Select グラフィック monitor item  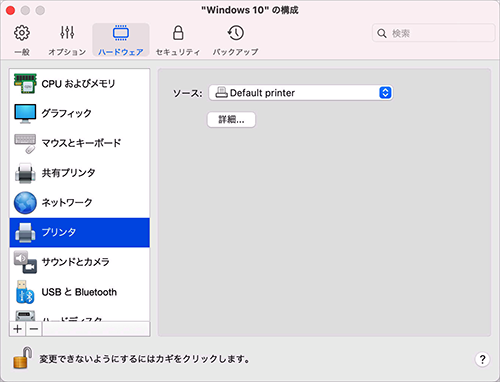(80, 113)
